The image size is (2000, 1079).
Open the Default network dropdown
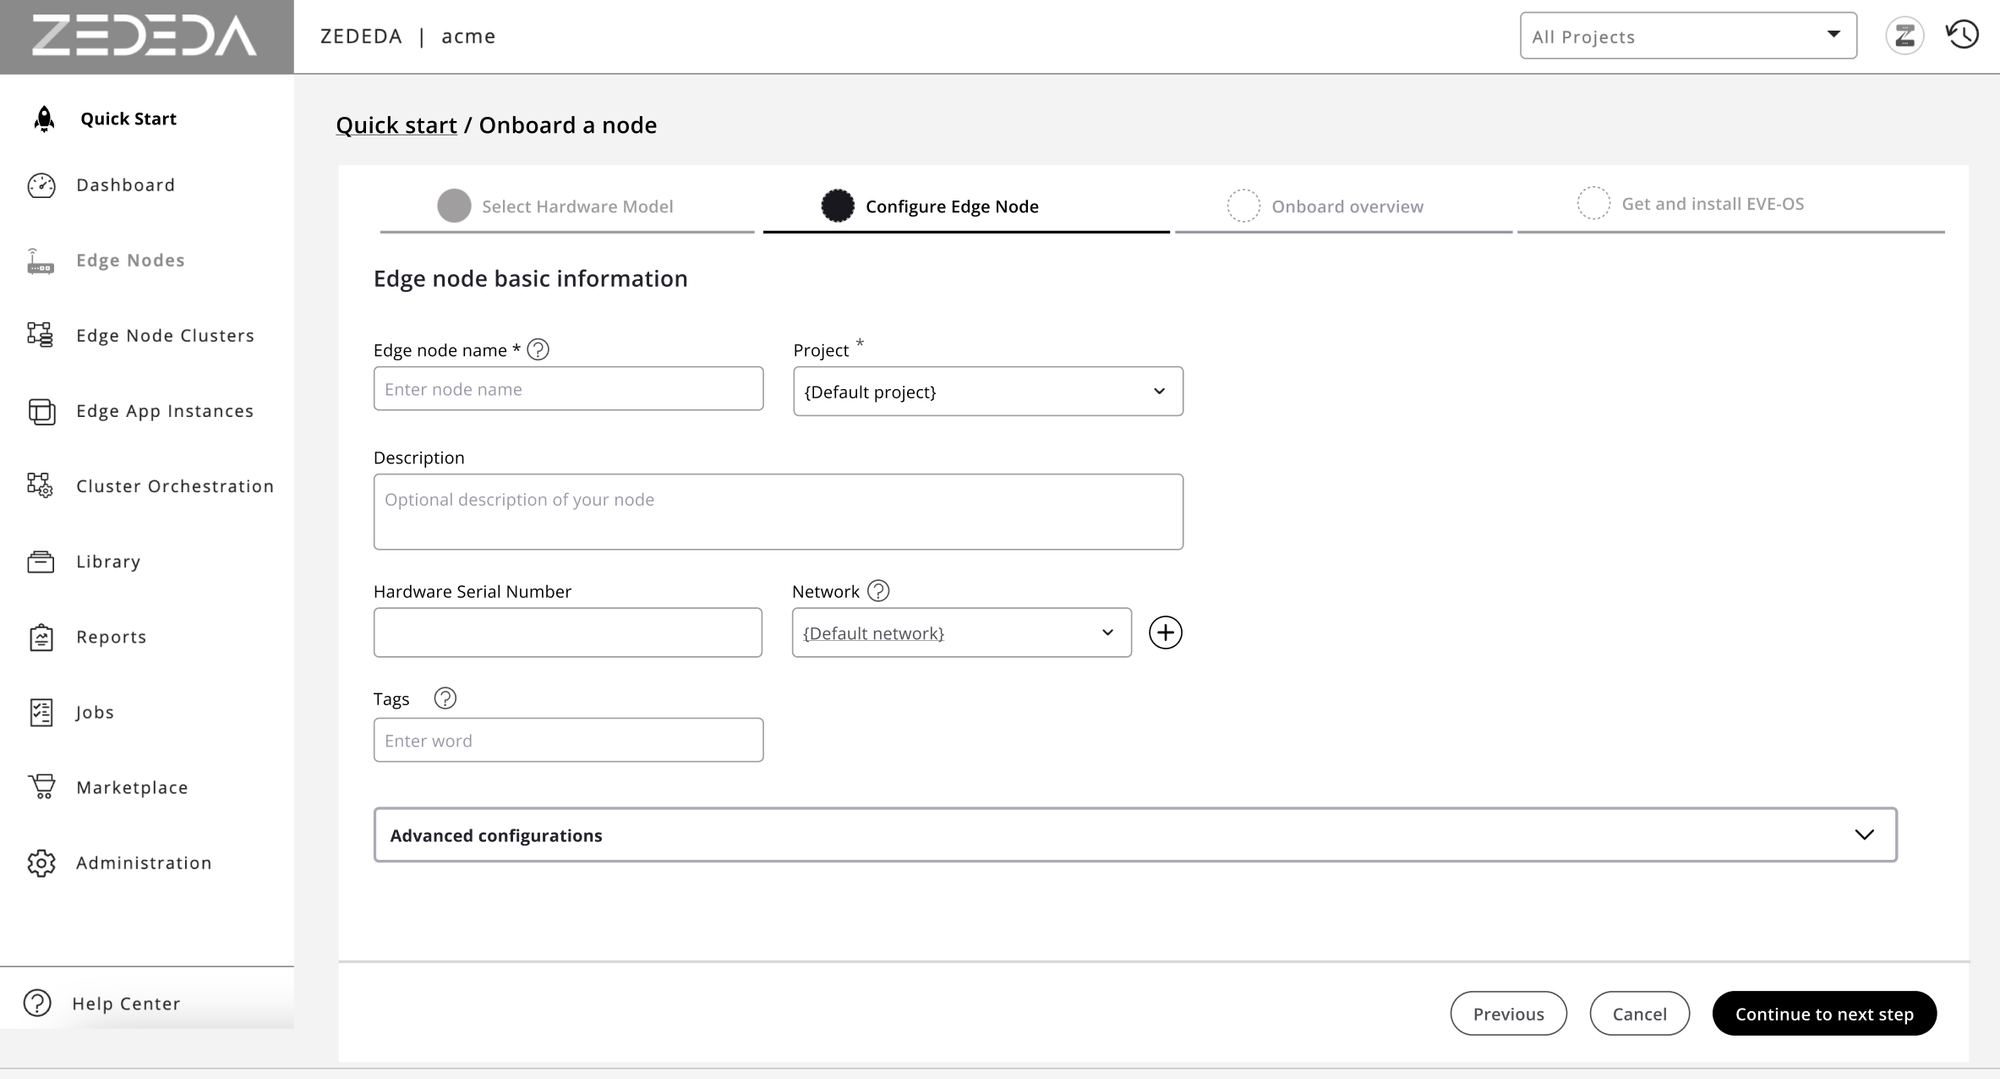click(960, 632)
